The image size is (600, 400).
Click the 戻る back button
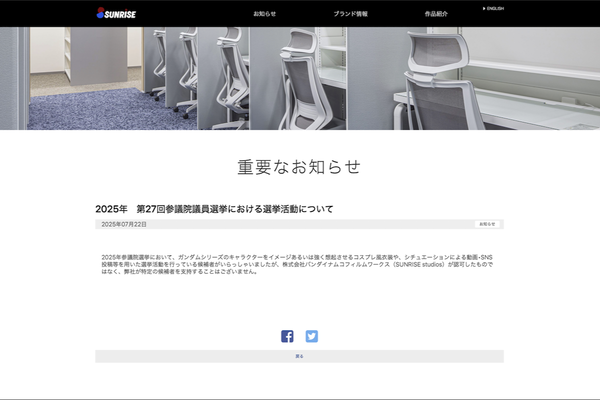(x=299, y=356)
